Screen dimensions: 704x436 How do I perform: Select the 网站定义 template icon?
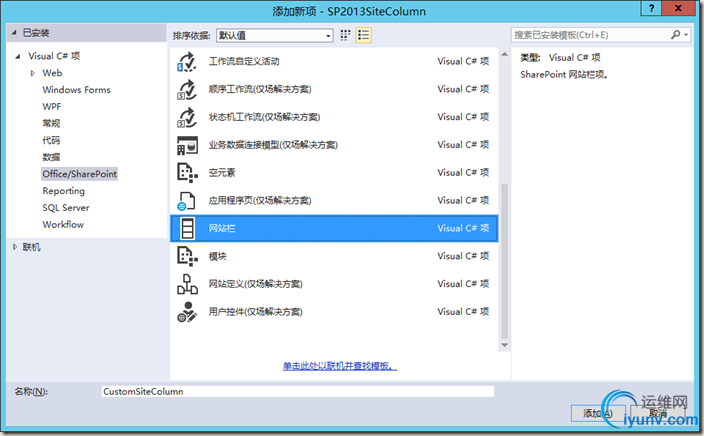pos(187,284)
